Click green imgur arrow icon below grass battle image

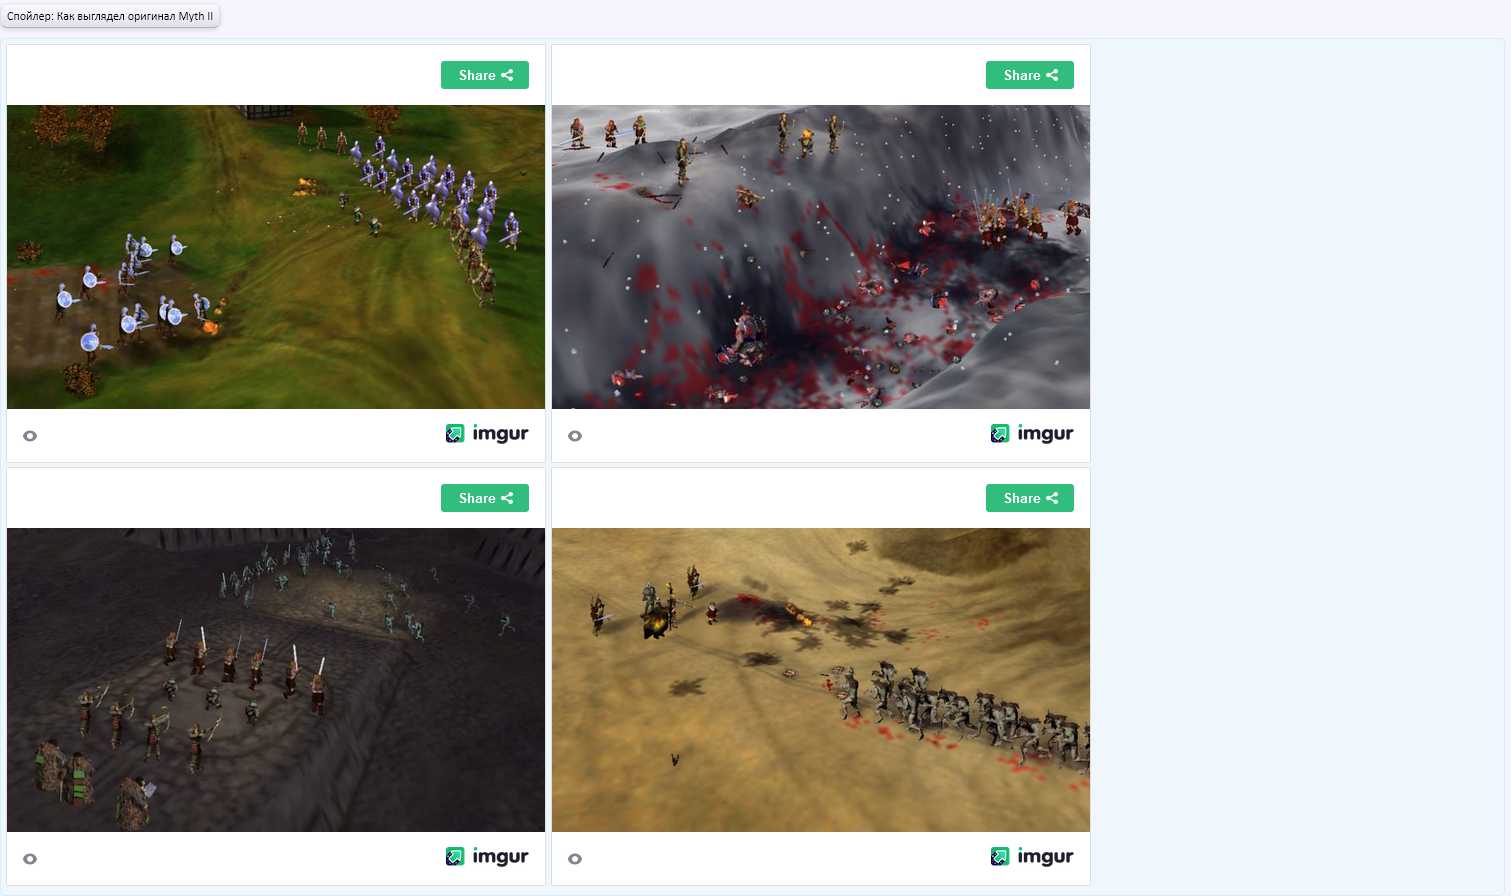point(455,433)
